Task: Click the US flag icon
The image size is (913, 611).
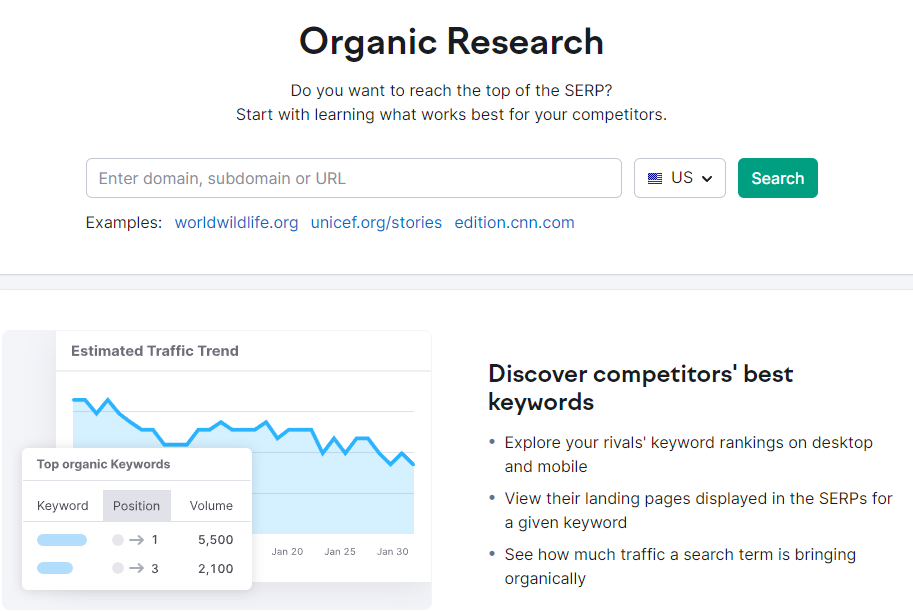Action: pyautogui.click(x=655, y=178)
